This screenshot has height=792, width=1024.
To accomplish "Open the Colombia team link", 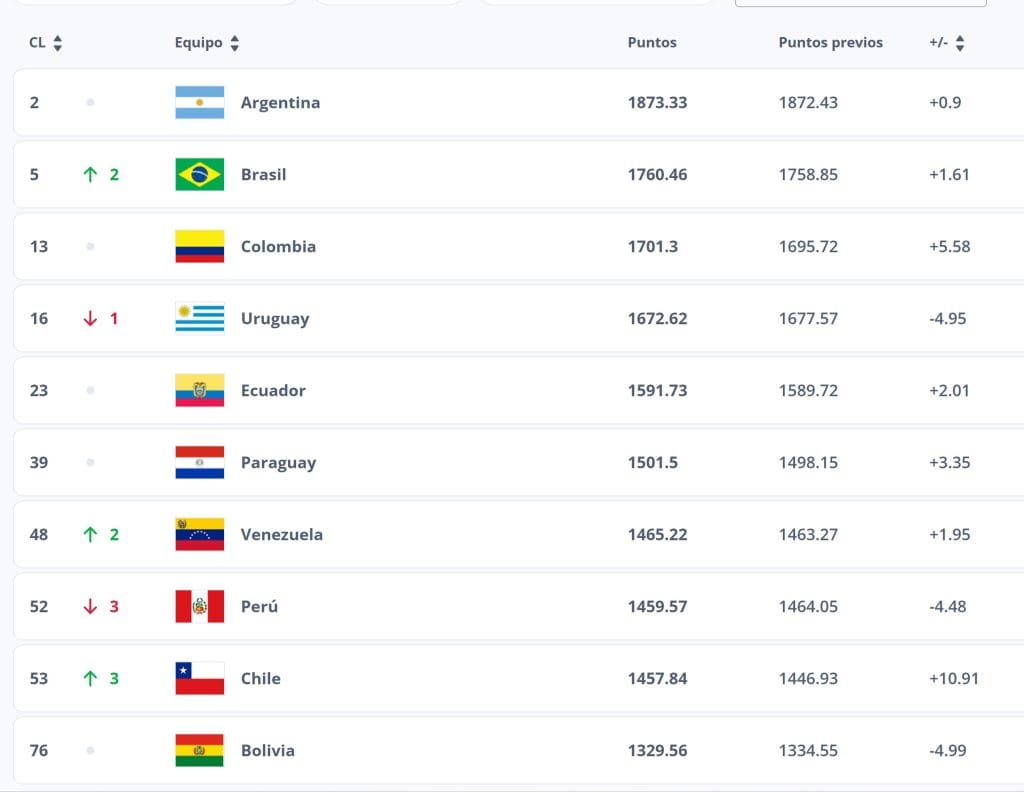I will tap(278, 246).
